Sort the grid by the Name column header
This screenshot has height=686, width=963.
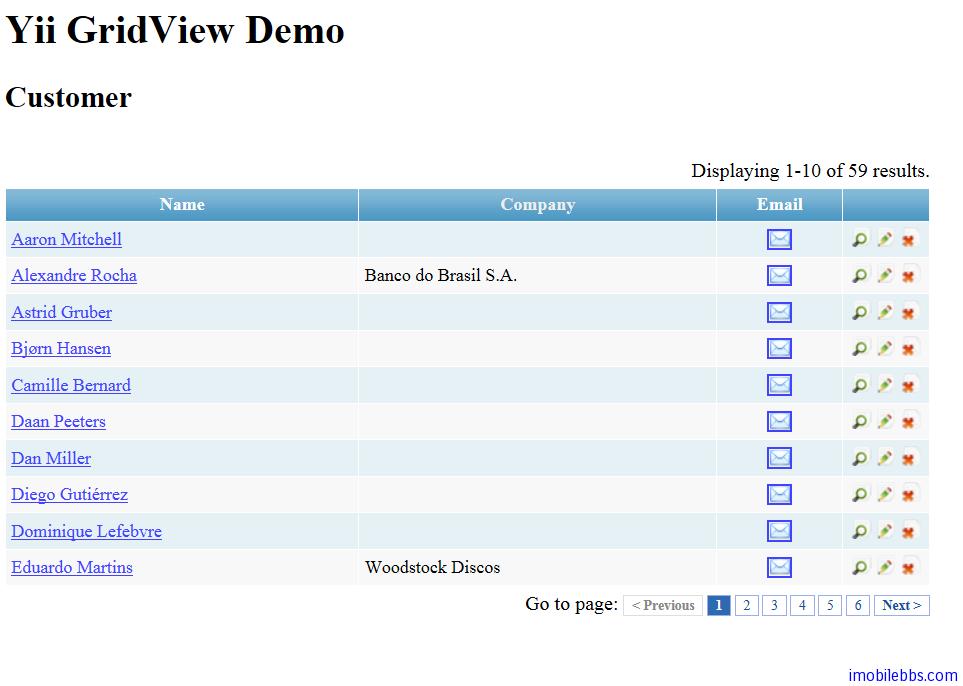182,204
